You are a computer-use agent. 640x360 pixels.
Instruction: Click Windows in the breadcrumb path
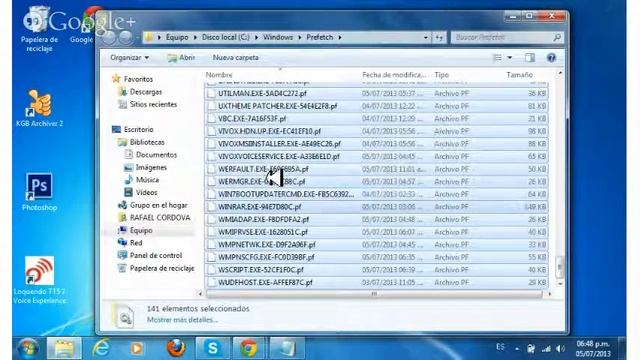278,37
